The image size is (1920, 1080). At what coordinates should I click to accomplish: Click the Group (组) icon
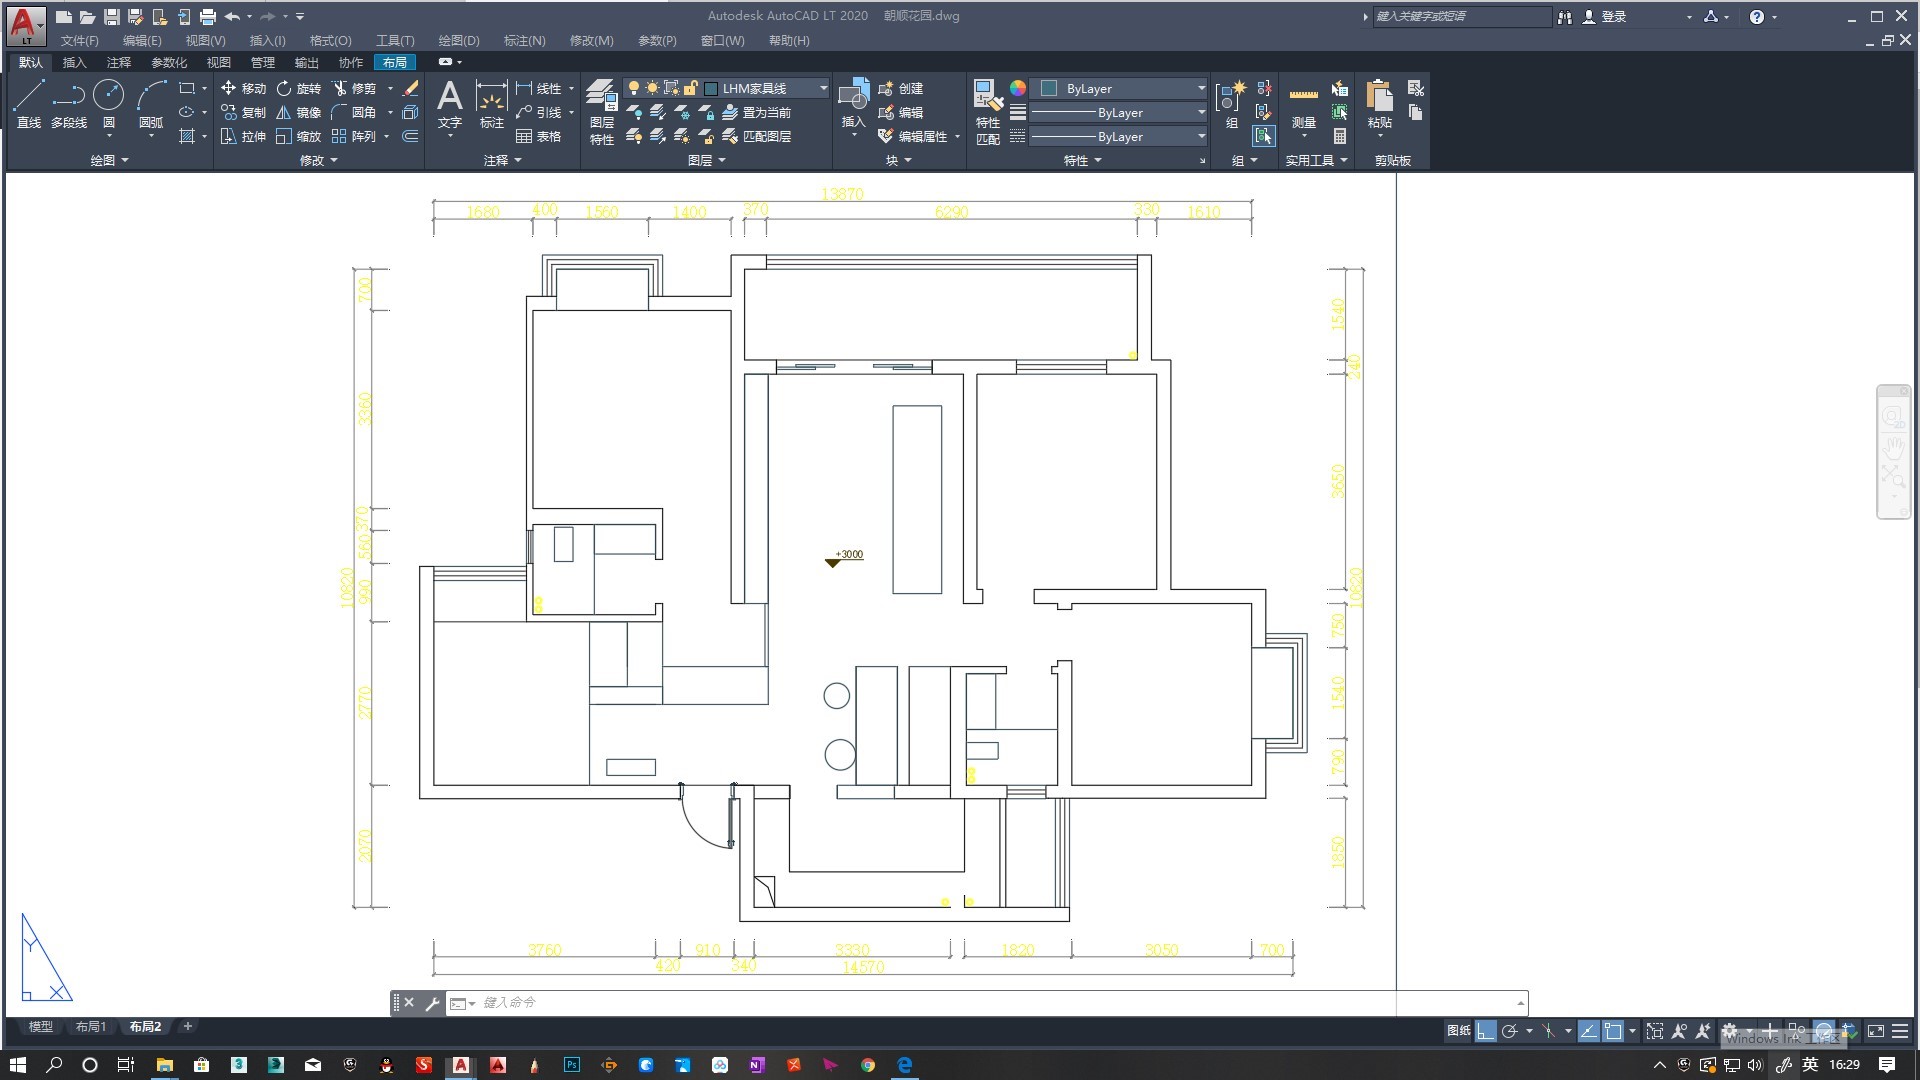point(1231,104)
